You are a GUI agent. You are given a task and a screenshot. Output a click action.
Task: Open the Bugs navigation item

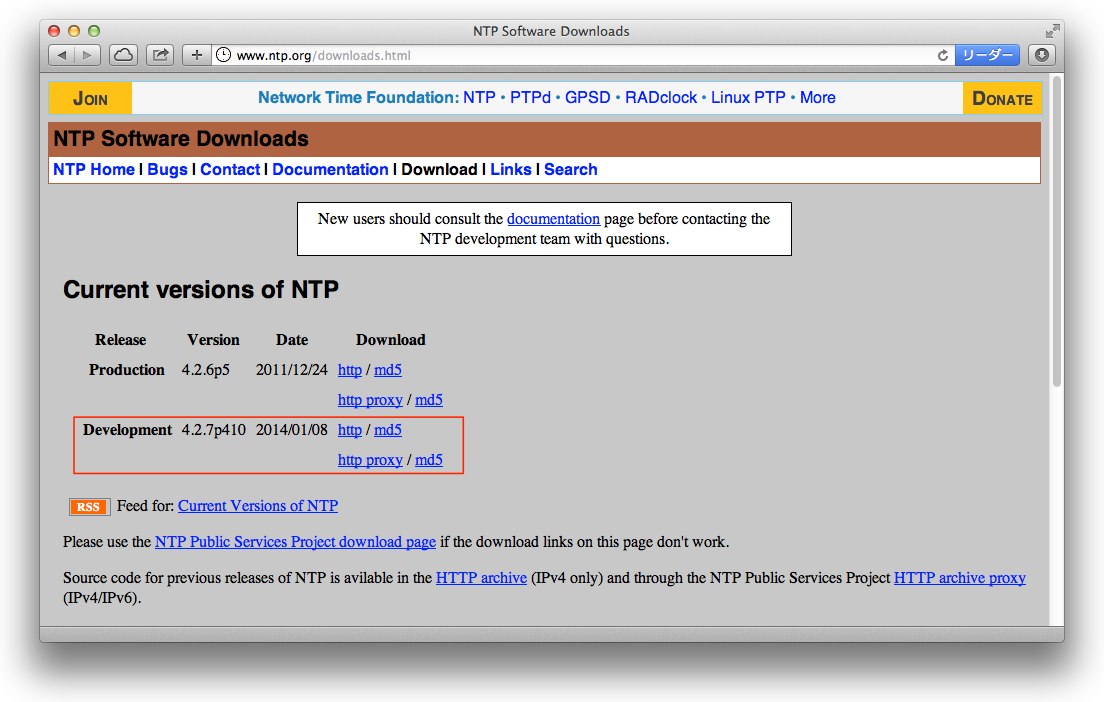tap(167, 169)
